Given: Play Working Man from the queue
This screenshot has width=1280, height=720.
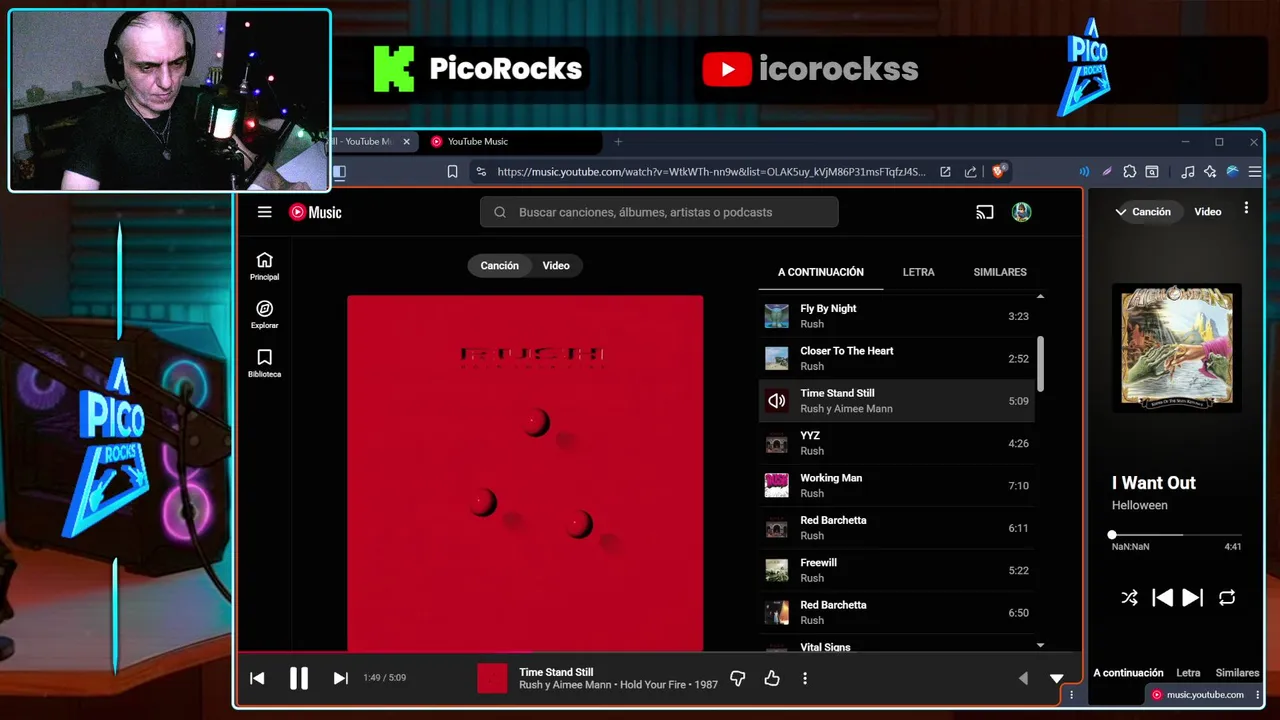Looking at the screenshot, I should (897, 485).
